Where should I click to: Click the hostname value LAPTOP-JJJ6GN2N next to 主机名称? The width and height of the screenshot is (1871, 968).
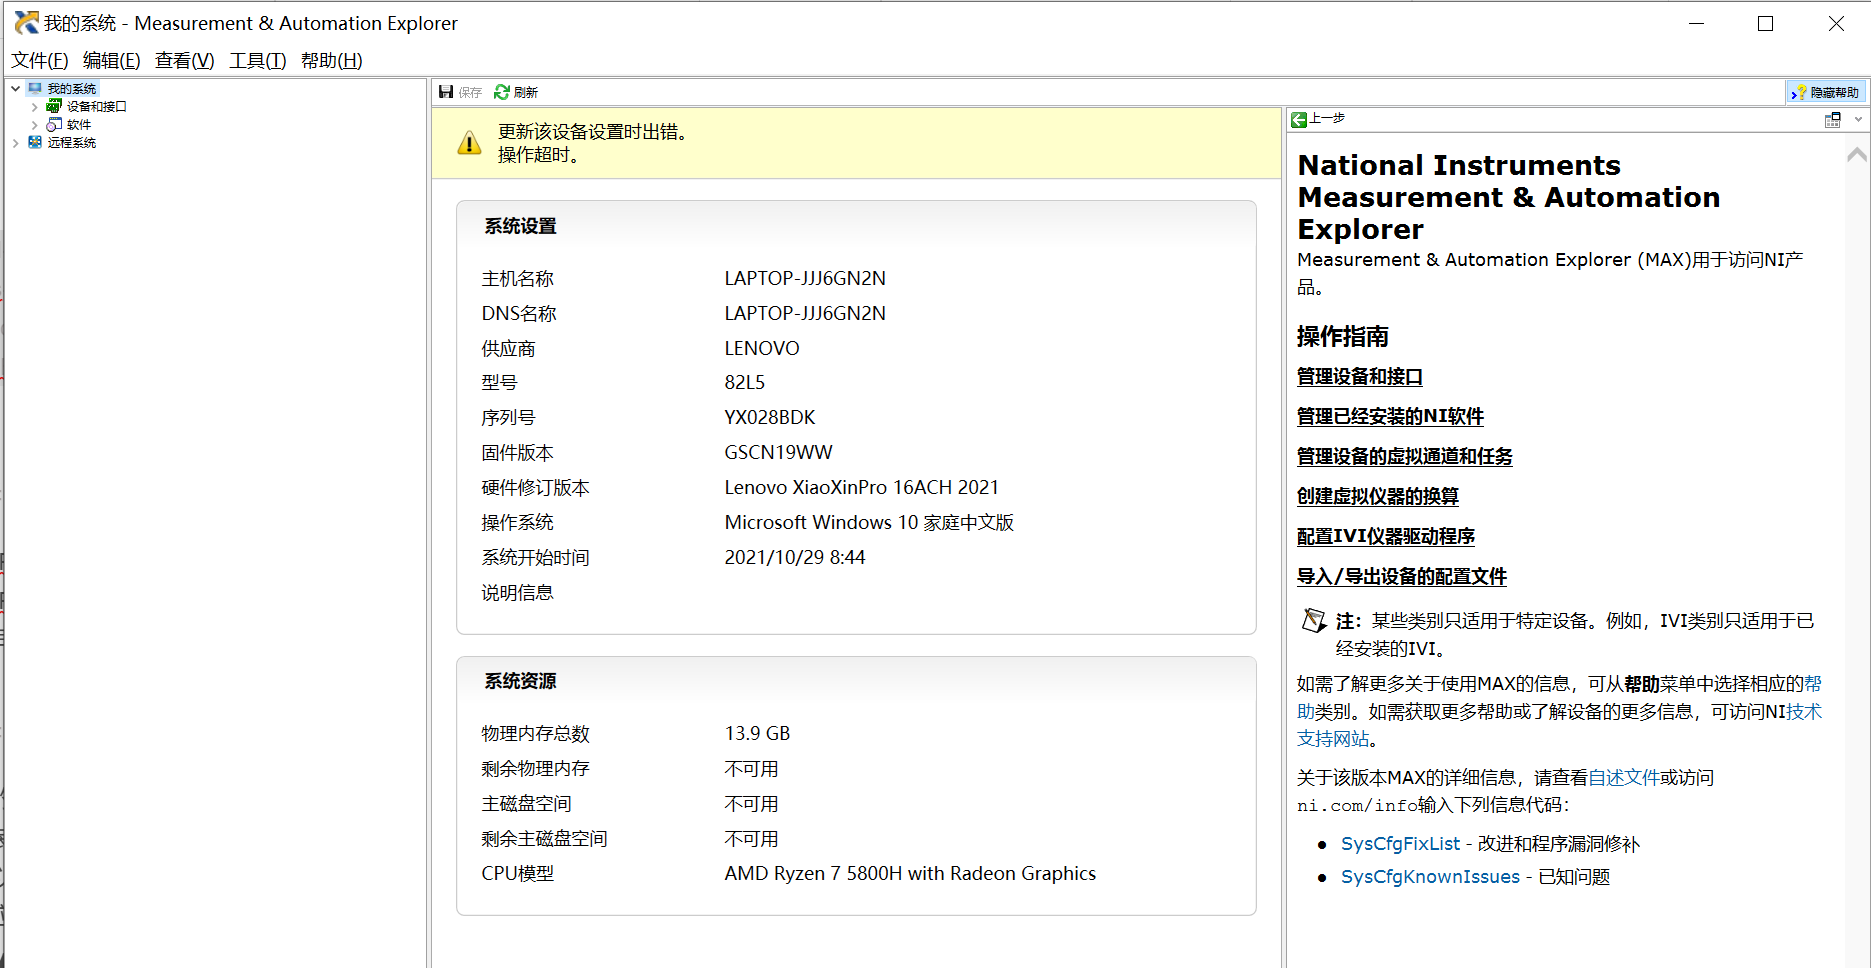(x=805, y=279)
